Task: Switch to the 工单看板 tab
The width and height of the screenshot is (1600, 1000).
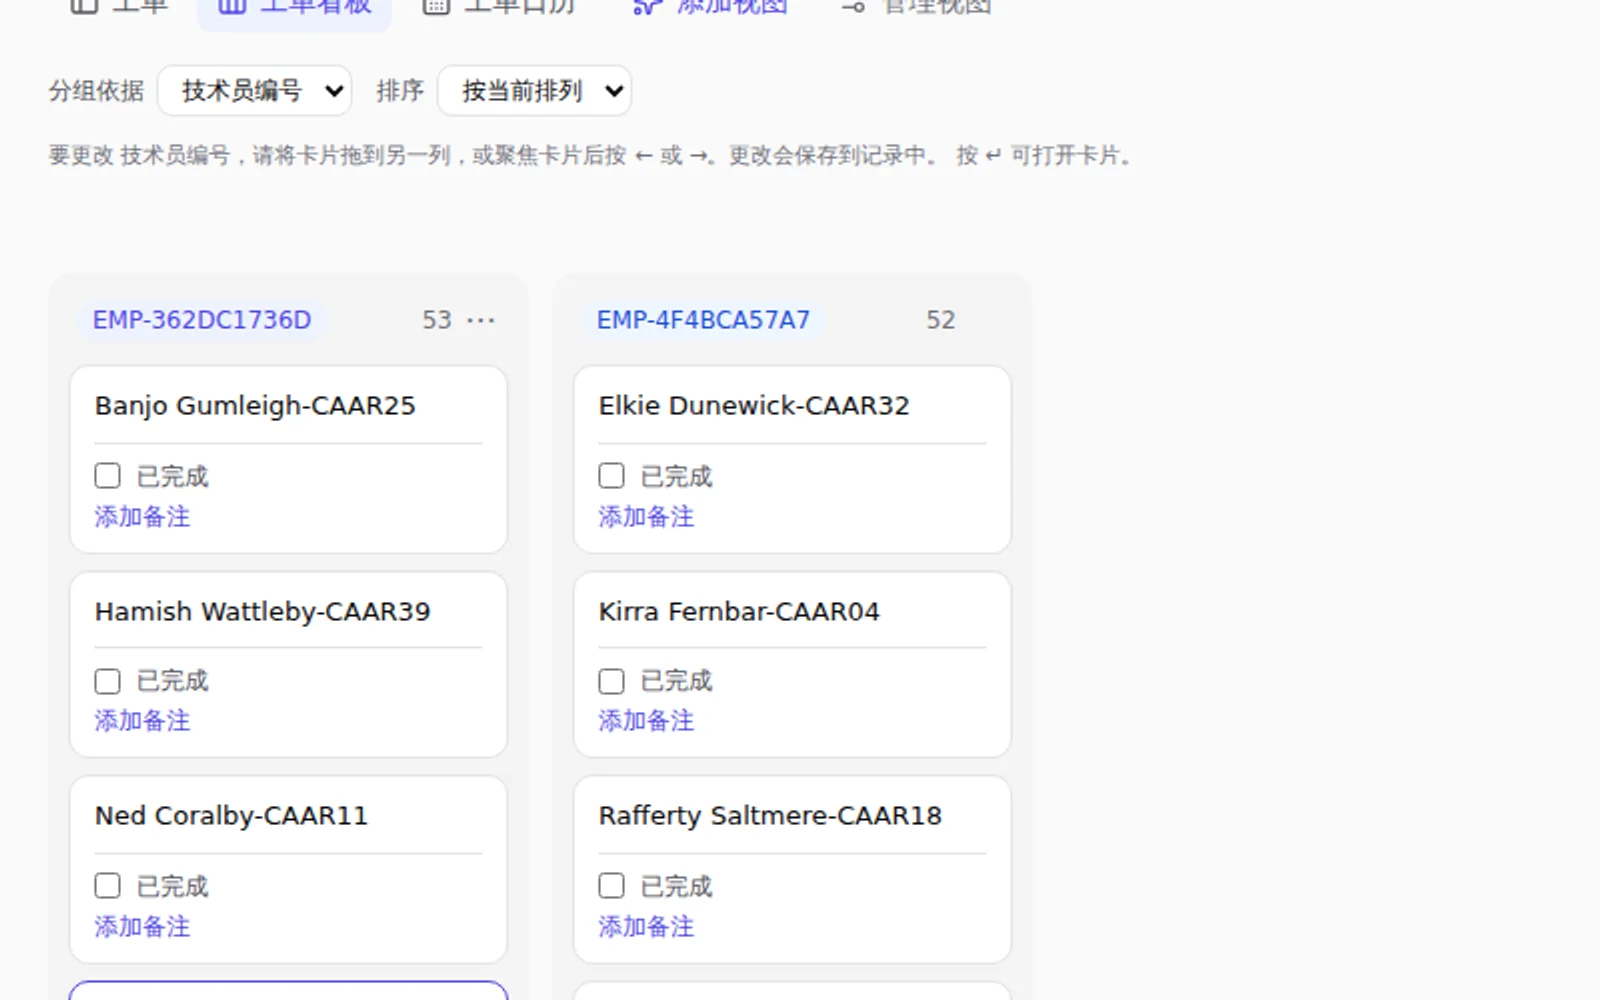Action: point(294,8)
